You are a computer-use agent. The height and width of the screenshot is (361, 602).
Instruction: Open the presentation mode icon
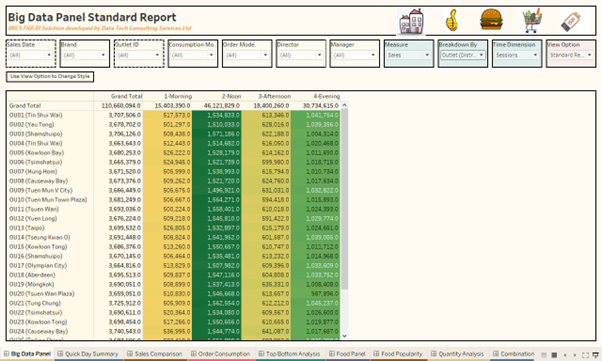[x=595, y=355]
